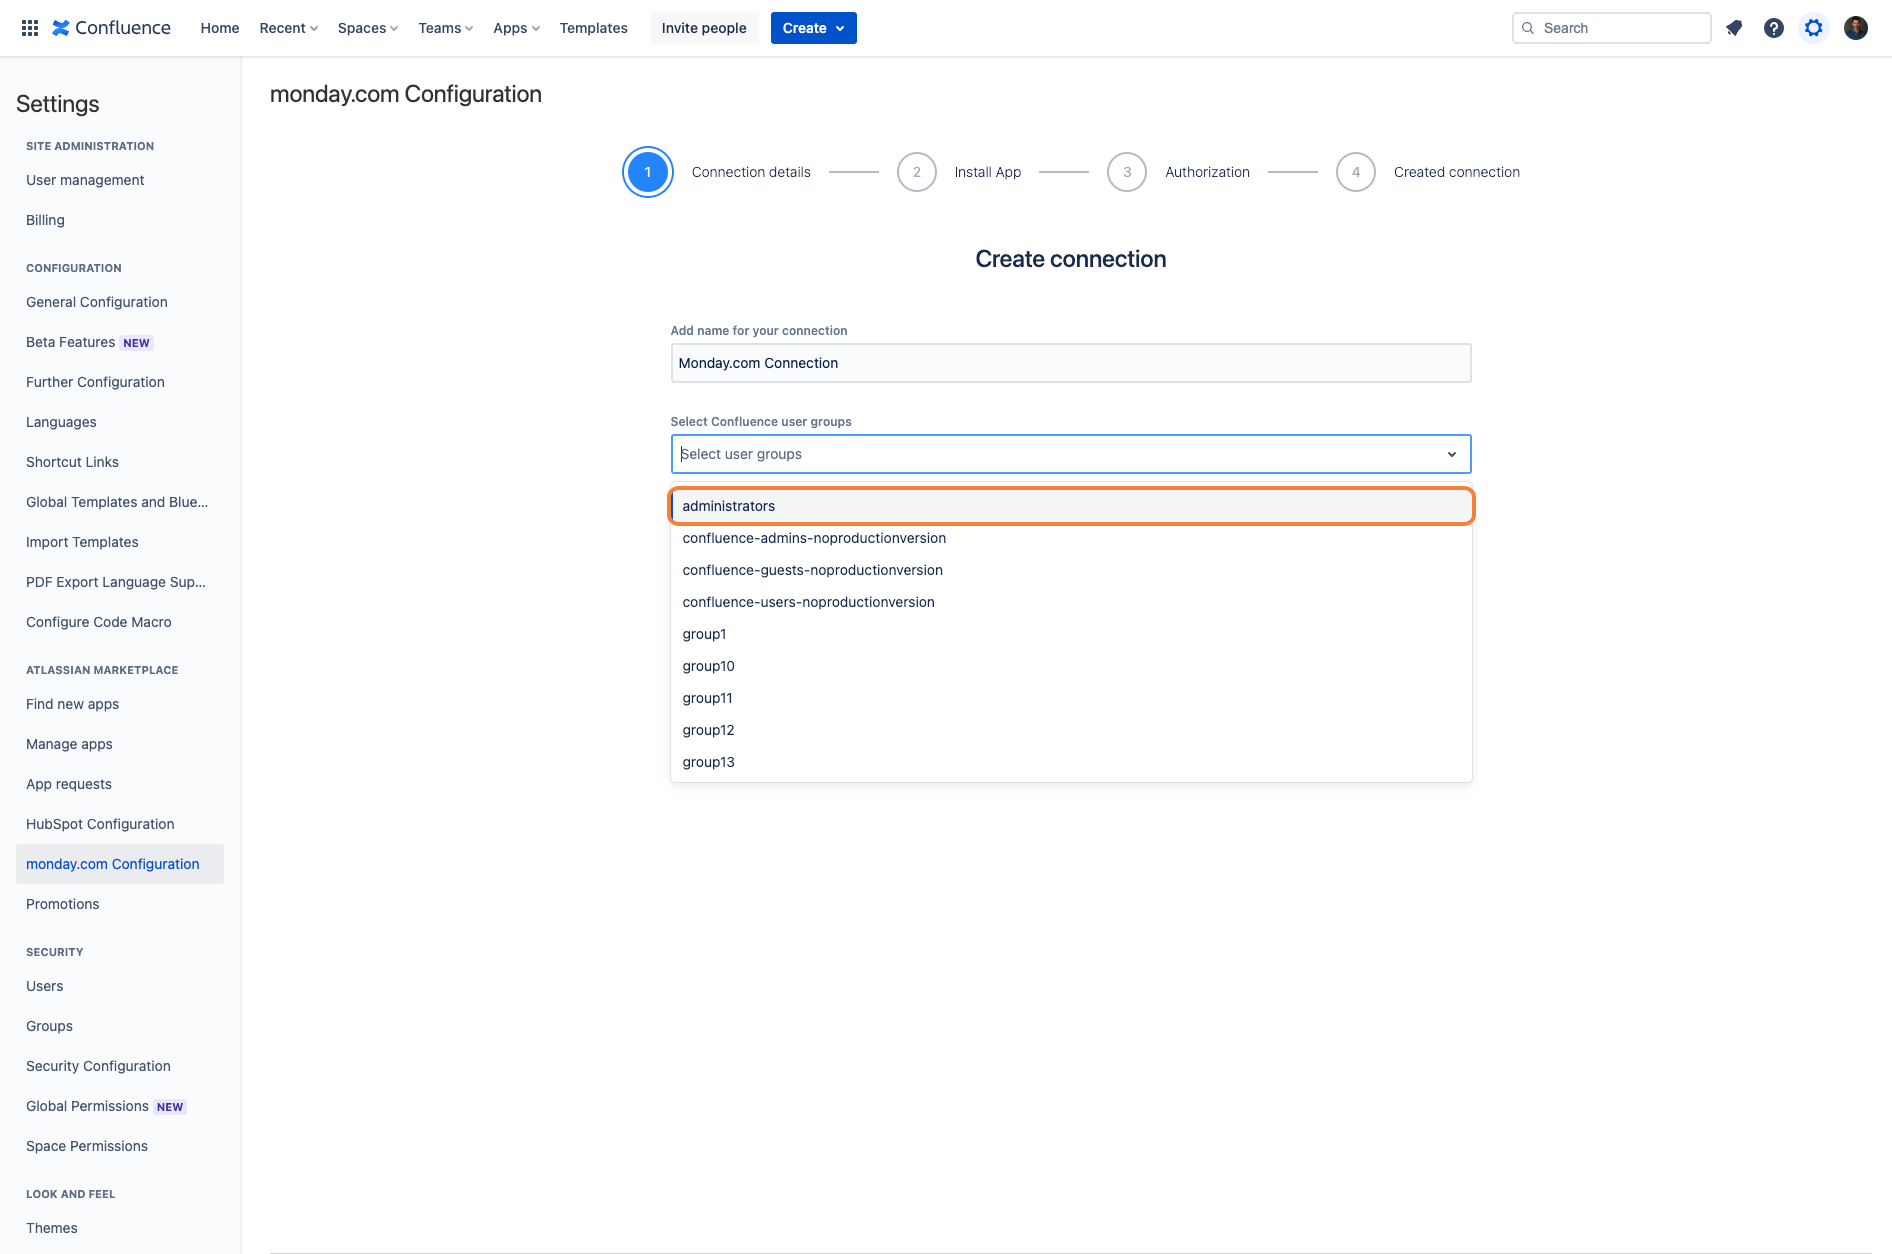The width and height of the screenshot is (1892, 1254).
Task: Open Templates in top navigation
Action: coord(594,28)
